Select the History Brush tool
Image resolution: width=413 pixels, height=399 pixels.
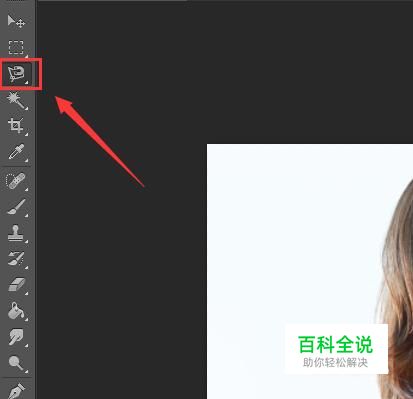click(x=16, y=259)
